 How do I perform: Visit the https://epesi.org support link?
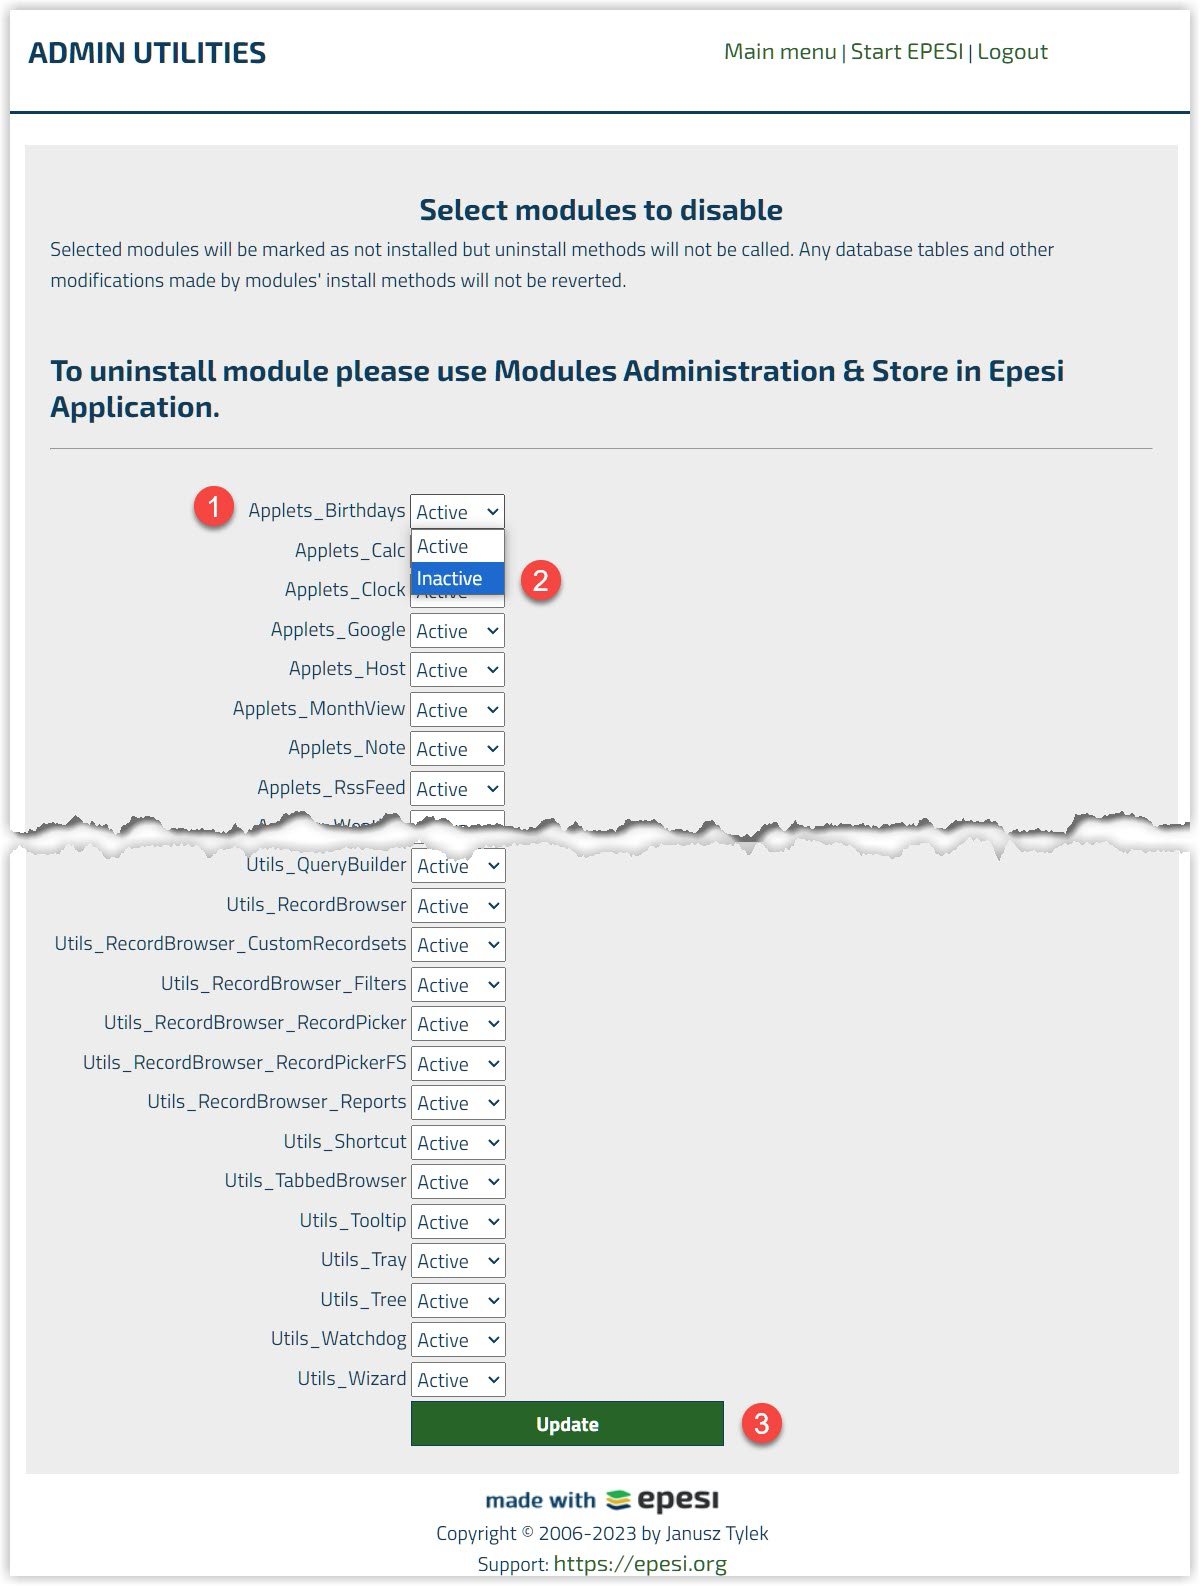[640, 1564]
